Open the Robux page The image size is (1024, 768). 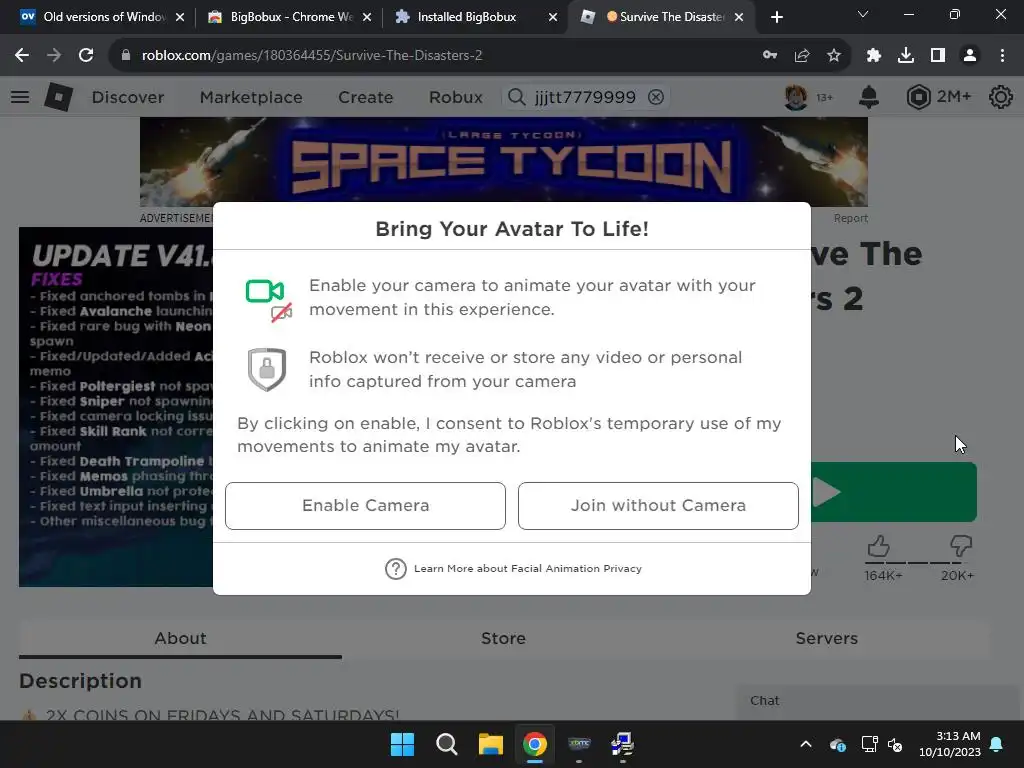coord(456,97)
